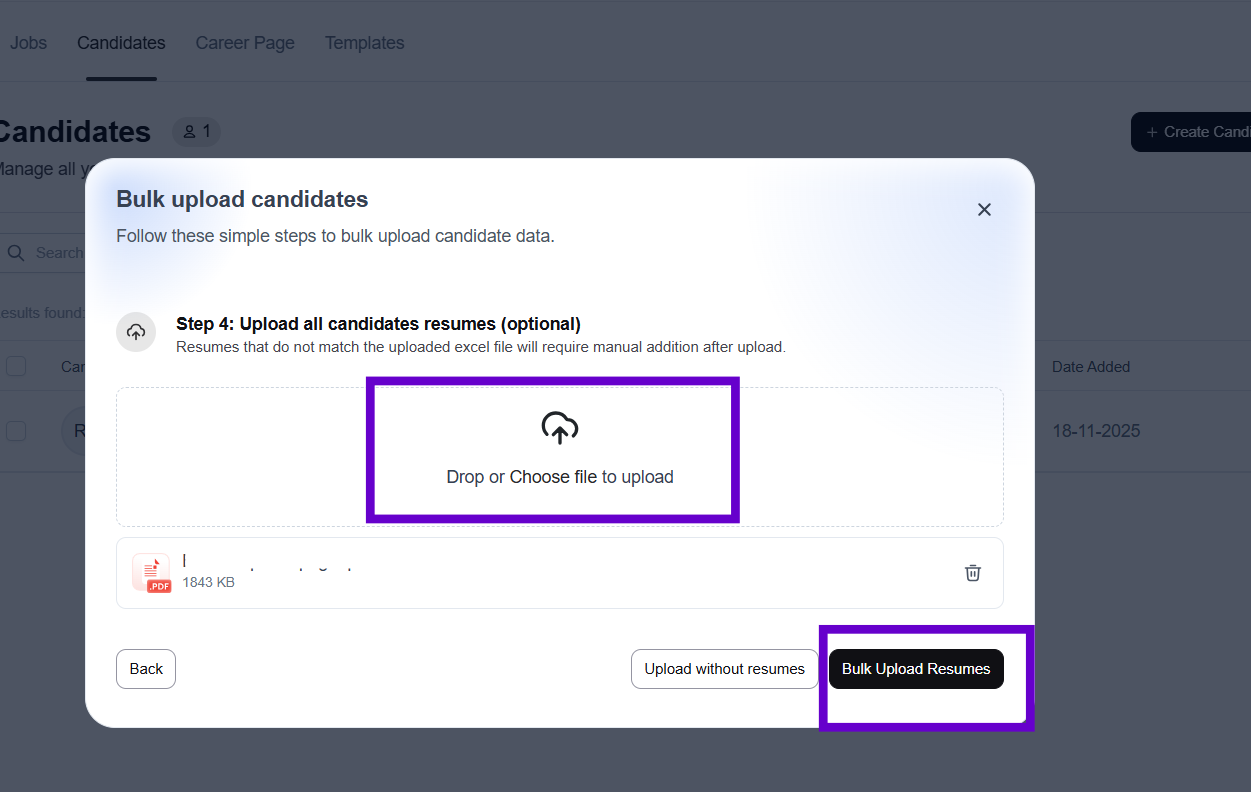Focus the candidate search field
1251x792 pixels.
58,253
